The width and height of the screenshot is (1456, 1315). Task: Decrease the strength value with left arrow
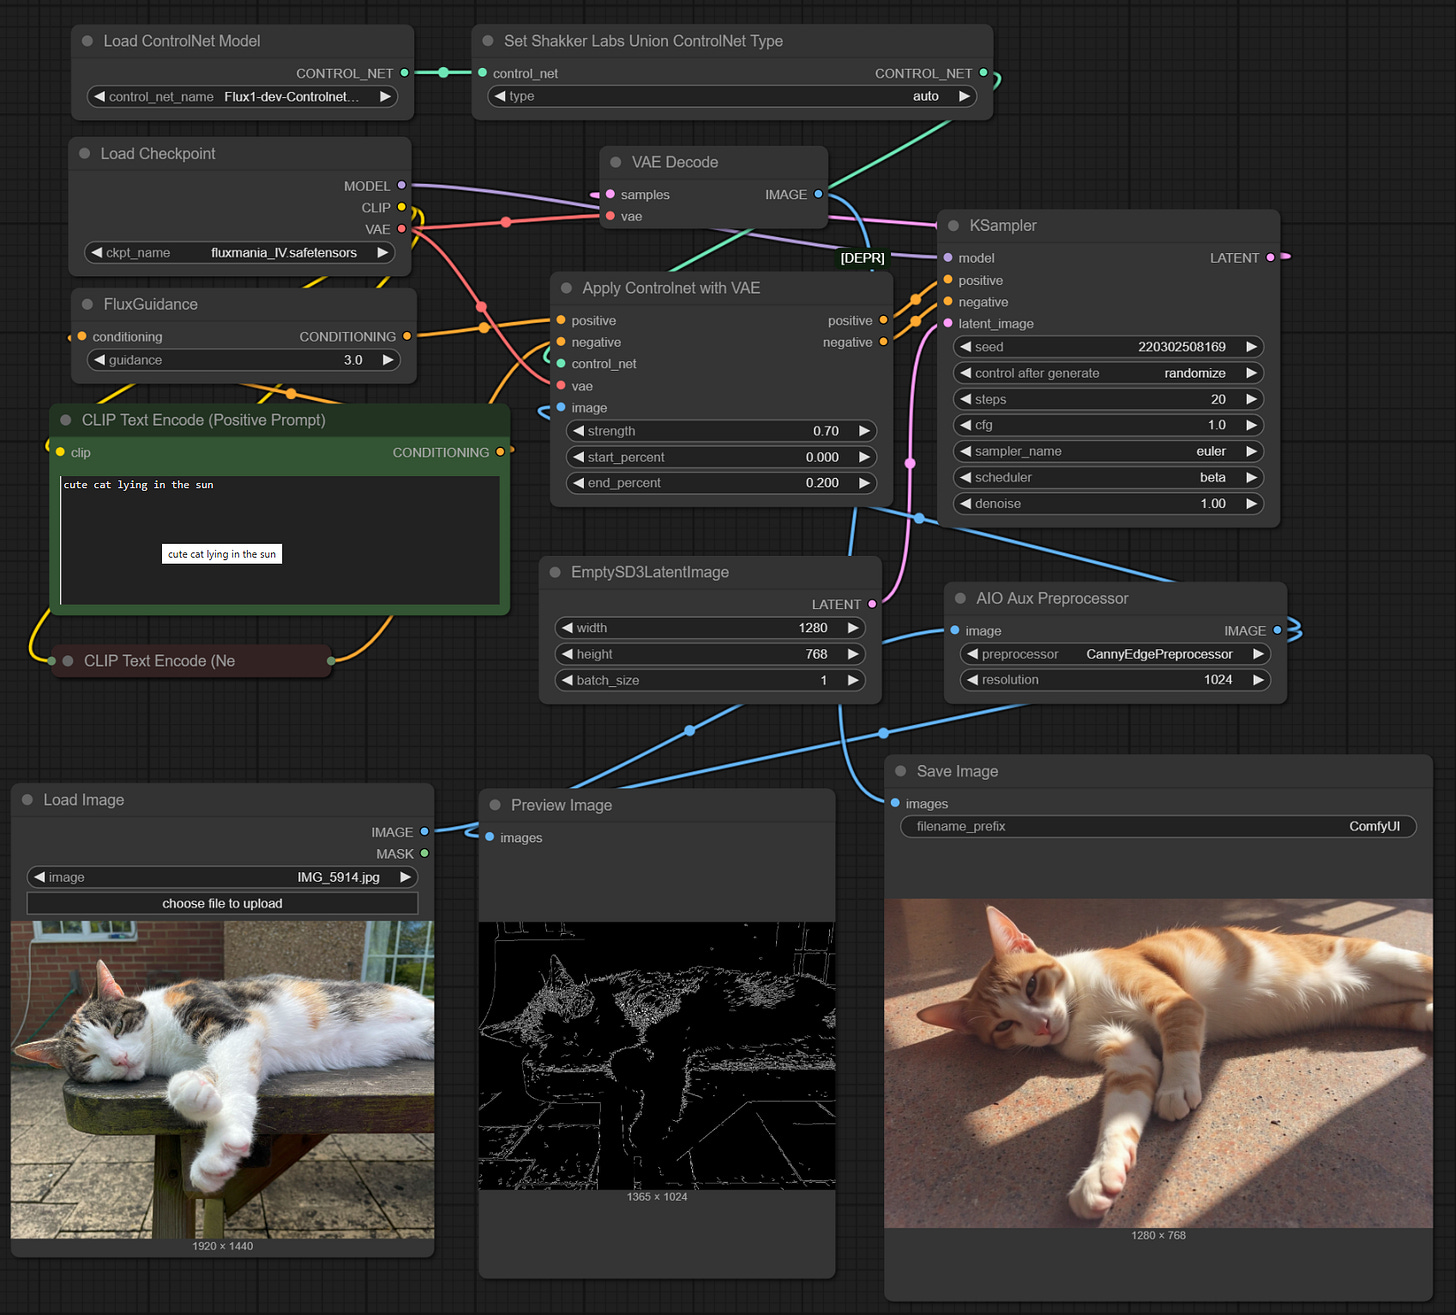[578, 431]
